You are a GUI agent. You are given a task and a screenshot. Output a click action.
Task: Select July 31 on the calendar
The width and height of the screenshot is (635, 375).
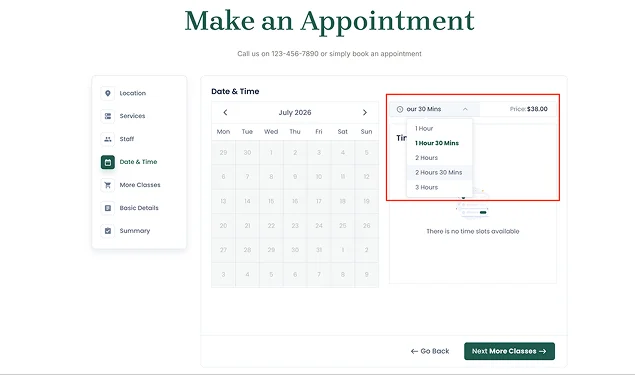319,250
